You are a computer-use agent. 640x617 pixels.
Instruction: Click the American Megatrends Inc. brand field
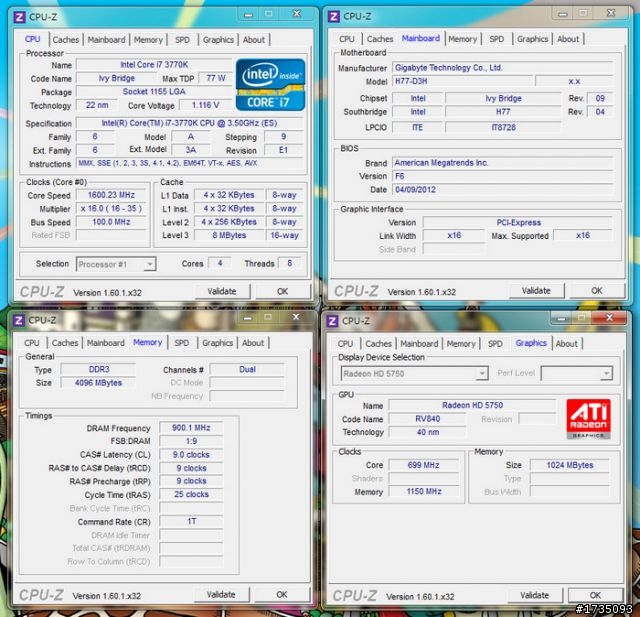pyautogui.click(x=503, y=163)
